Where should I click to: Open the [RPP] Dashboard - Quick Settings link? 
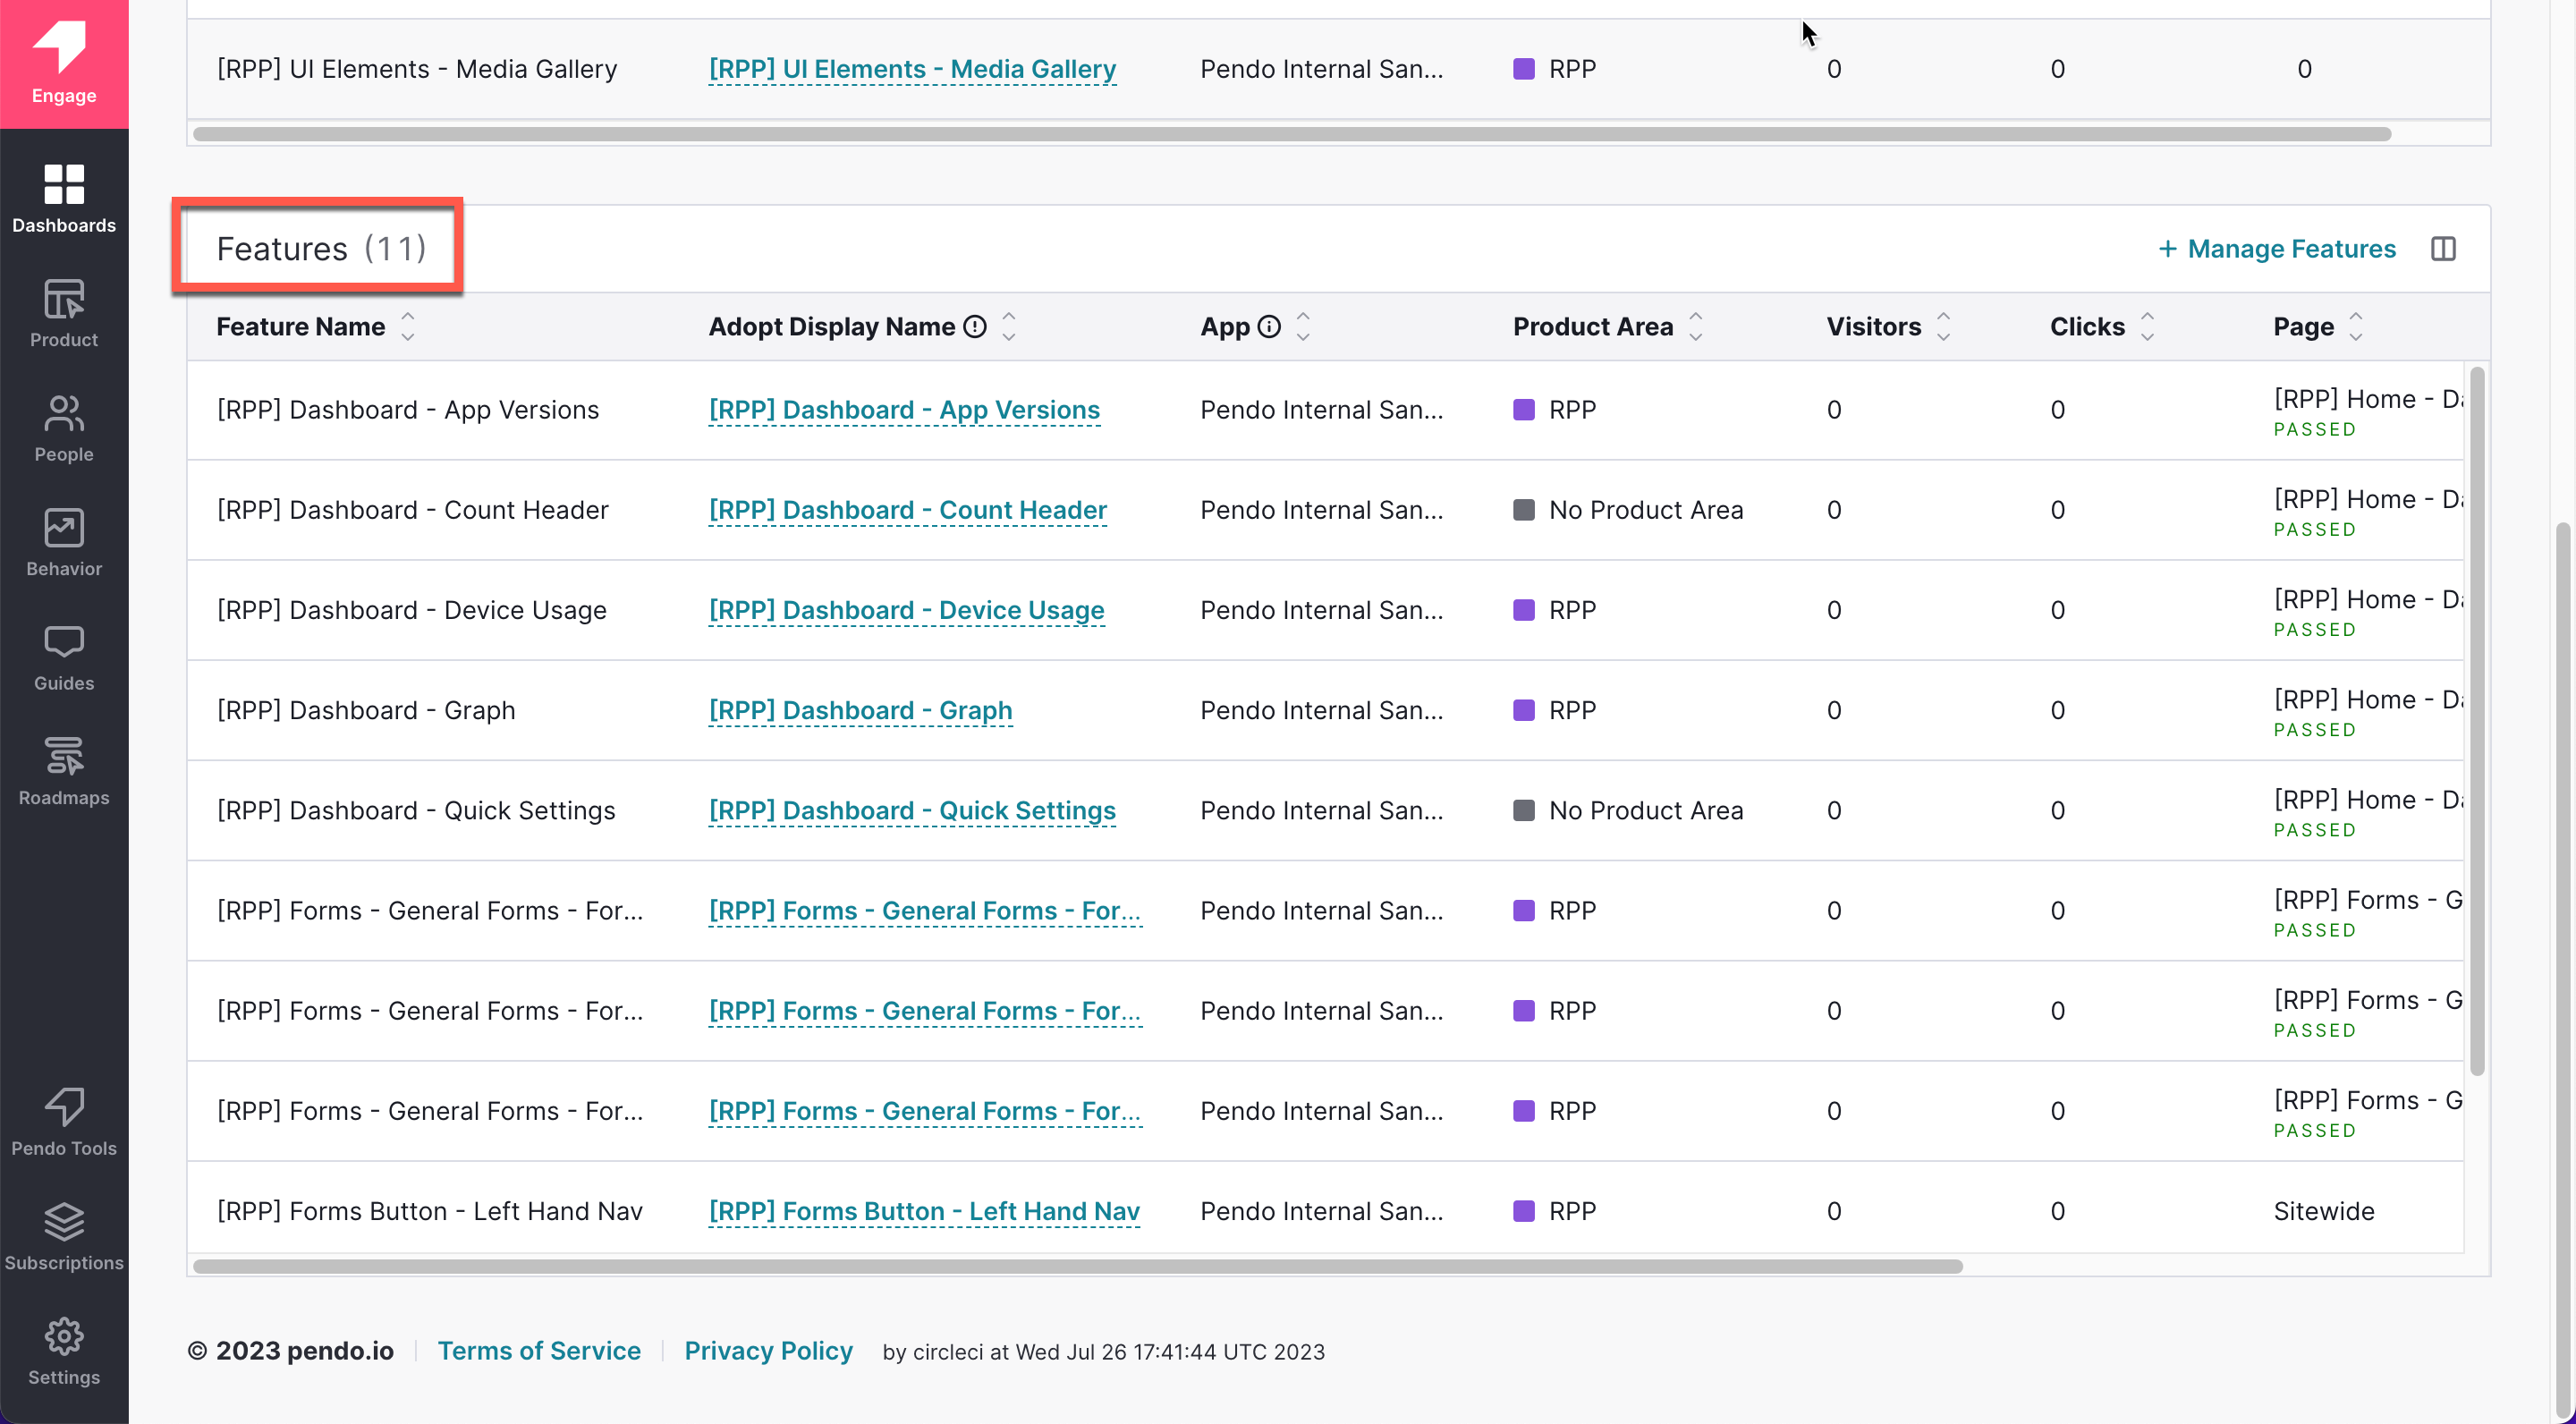tap(912, 810)
